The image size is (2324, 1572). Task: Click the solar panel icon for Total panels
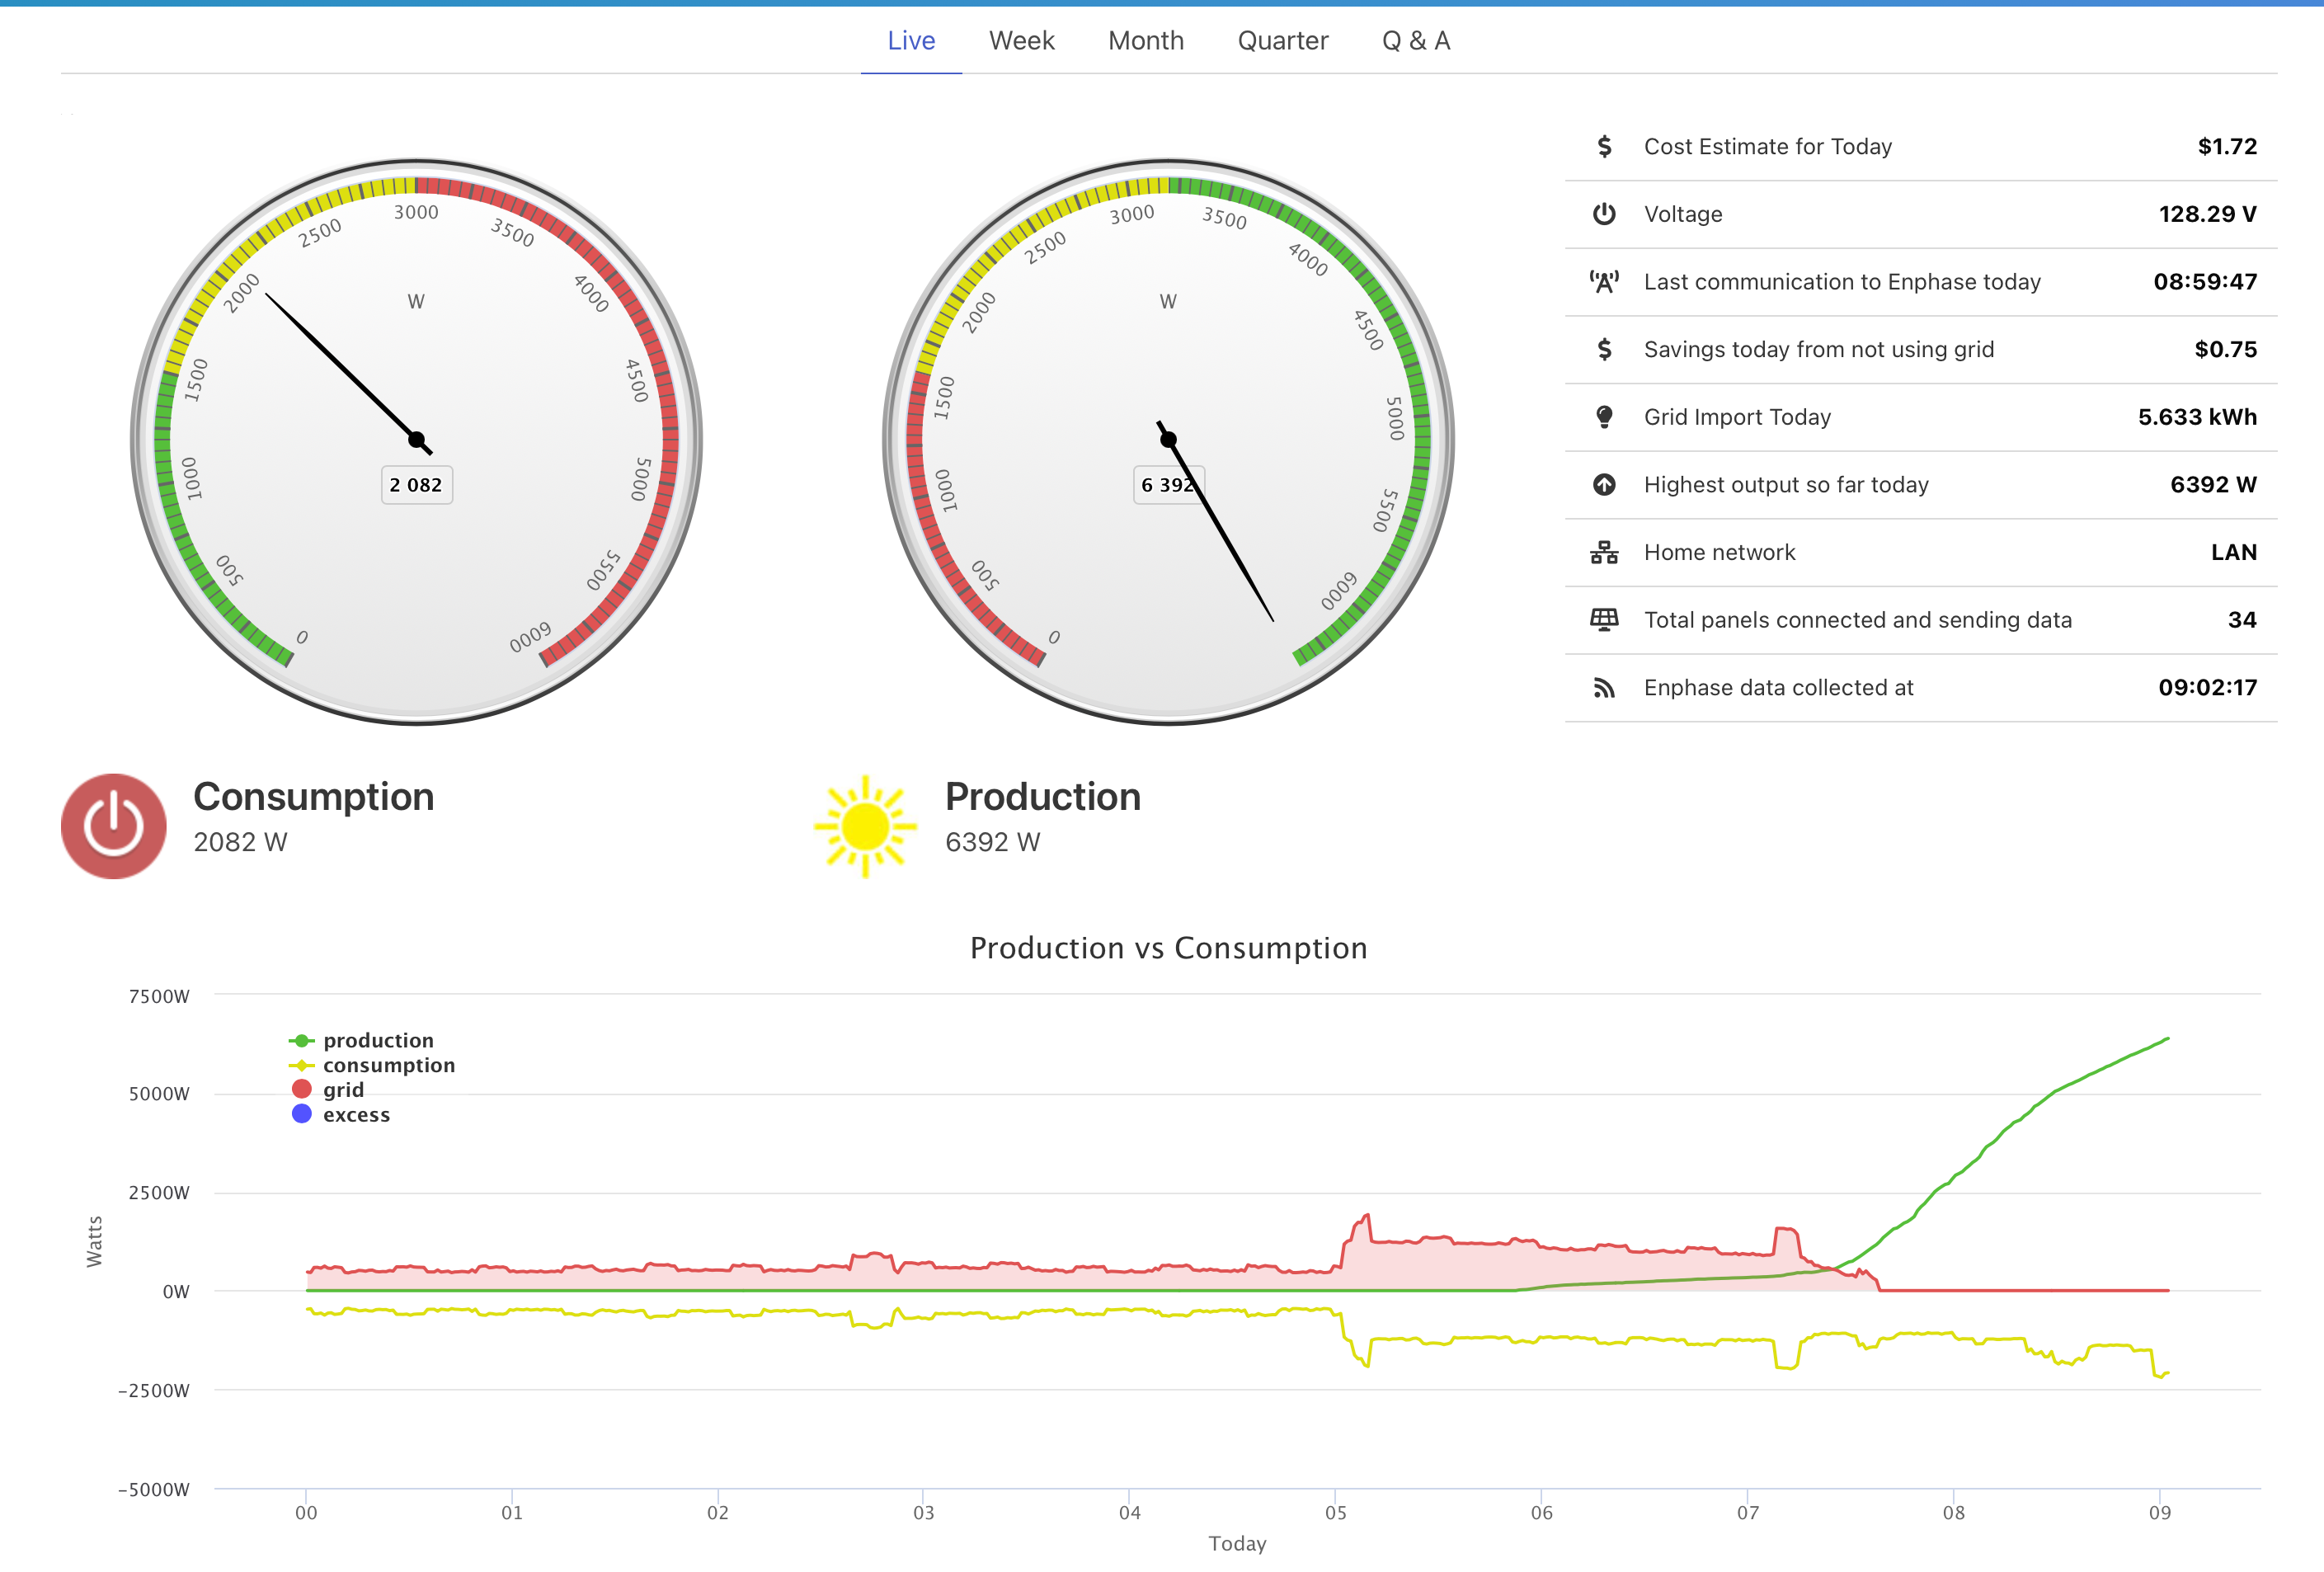pos(1604,620)
